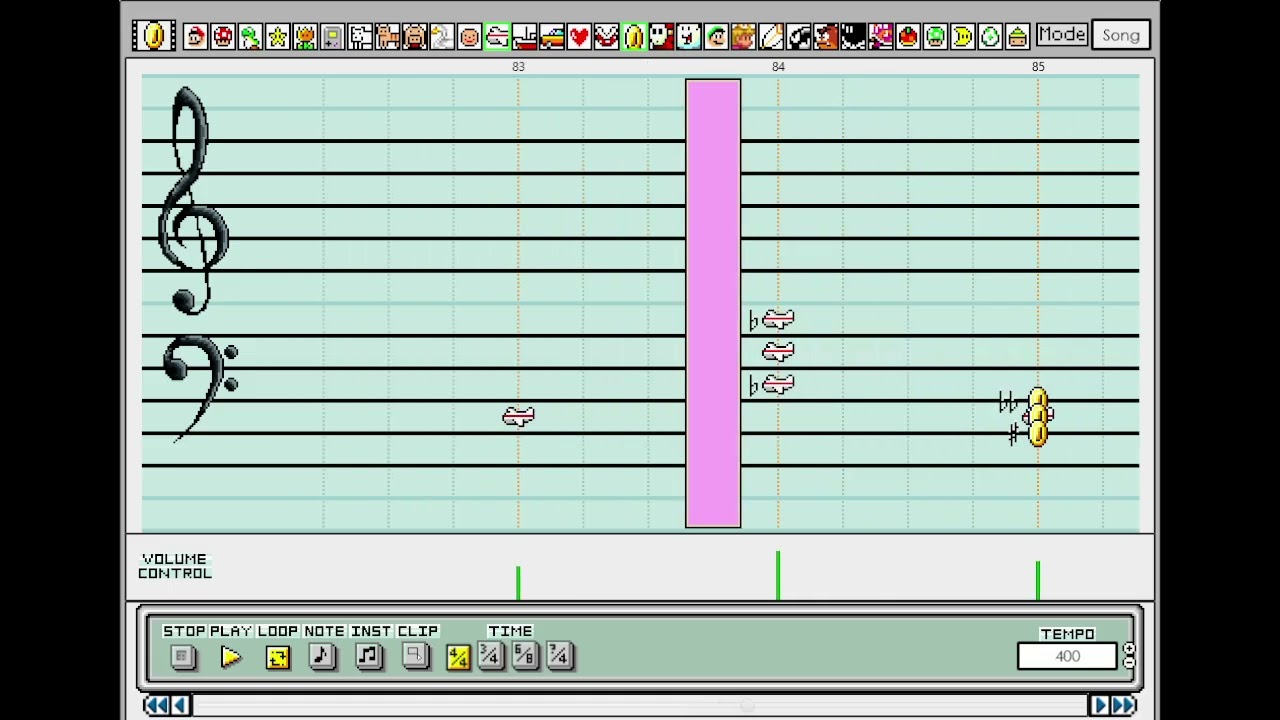
Task: Click the TIME label
Action: (510, 631)
